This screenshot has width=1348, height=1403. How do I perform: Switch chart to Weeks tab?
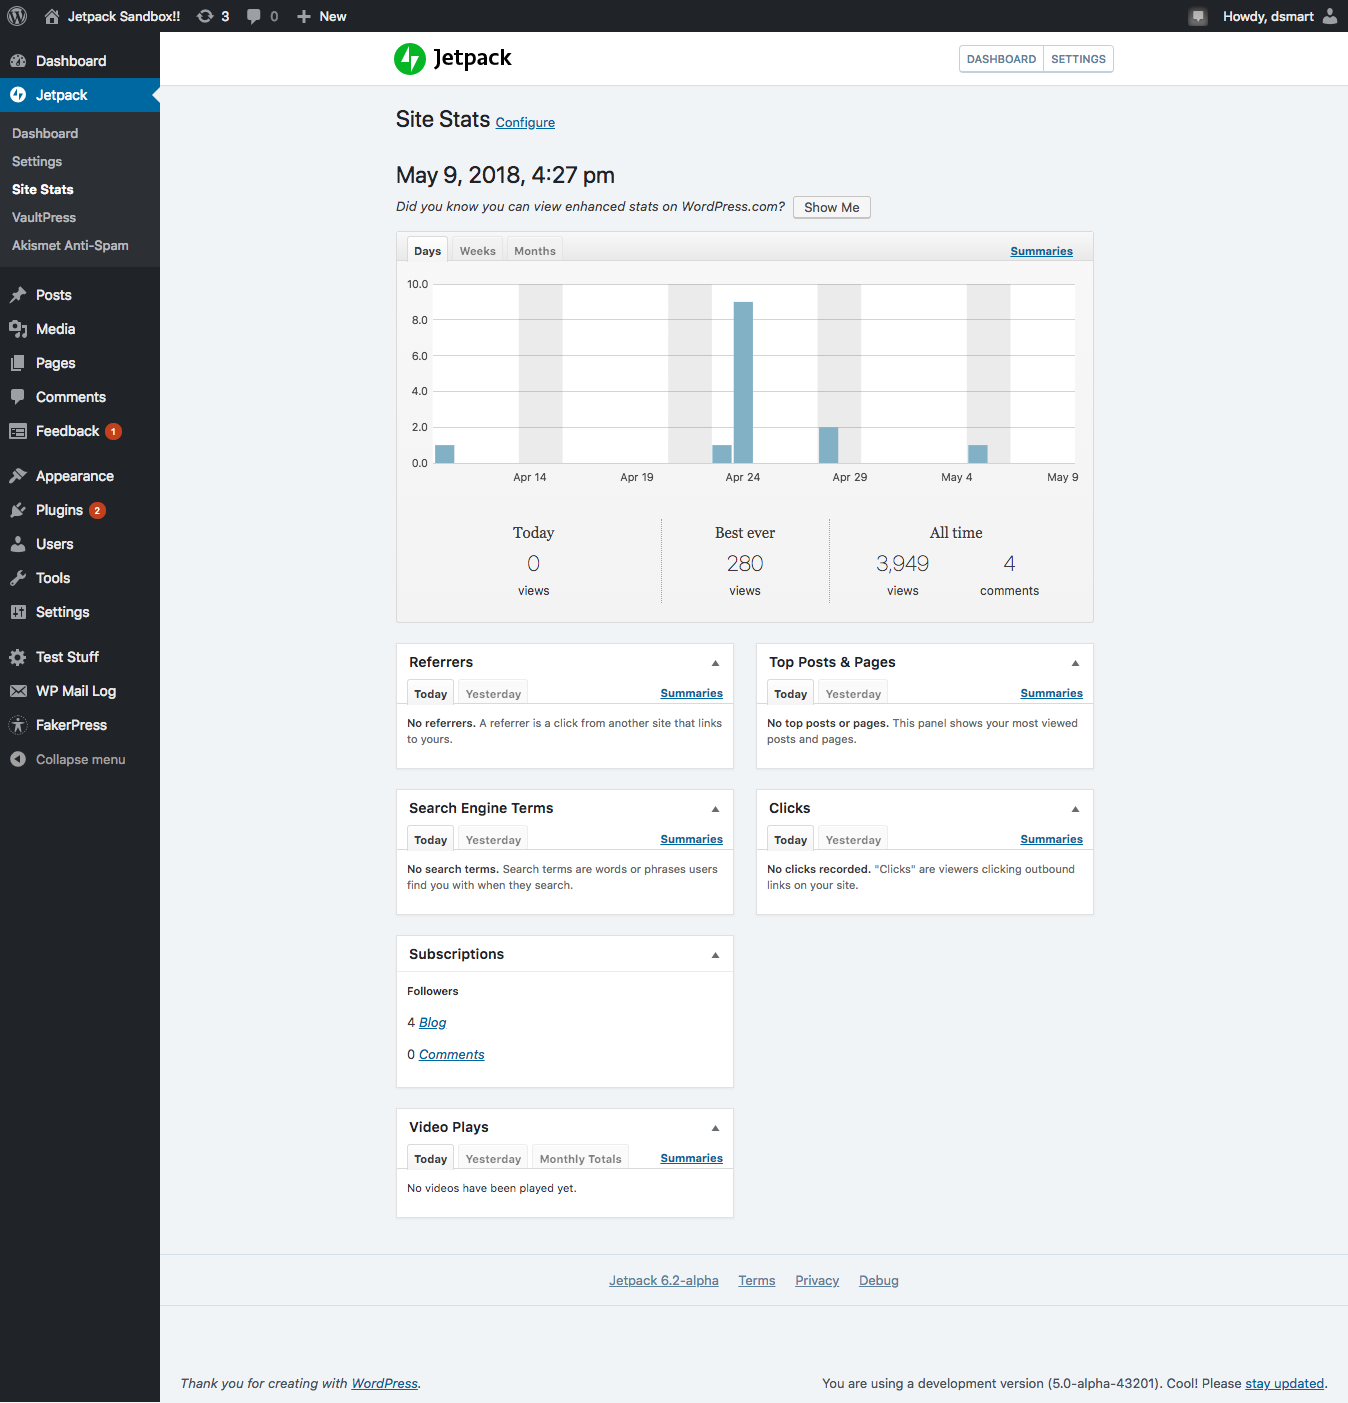point(477,250)
